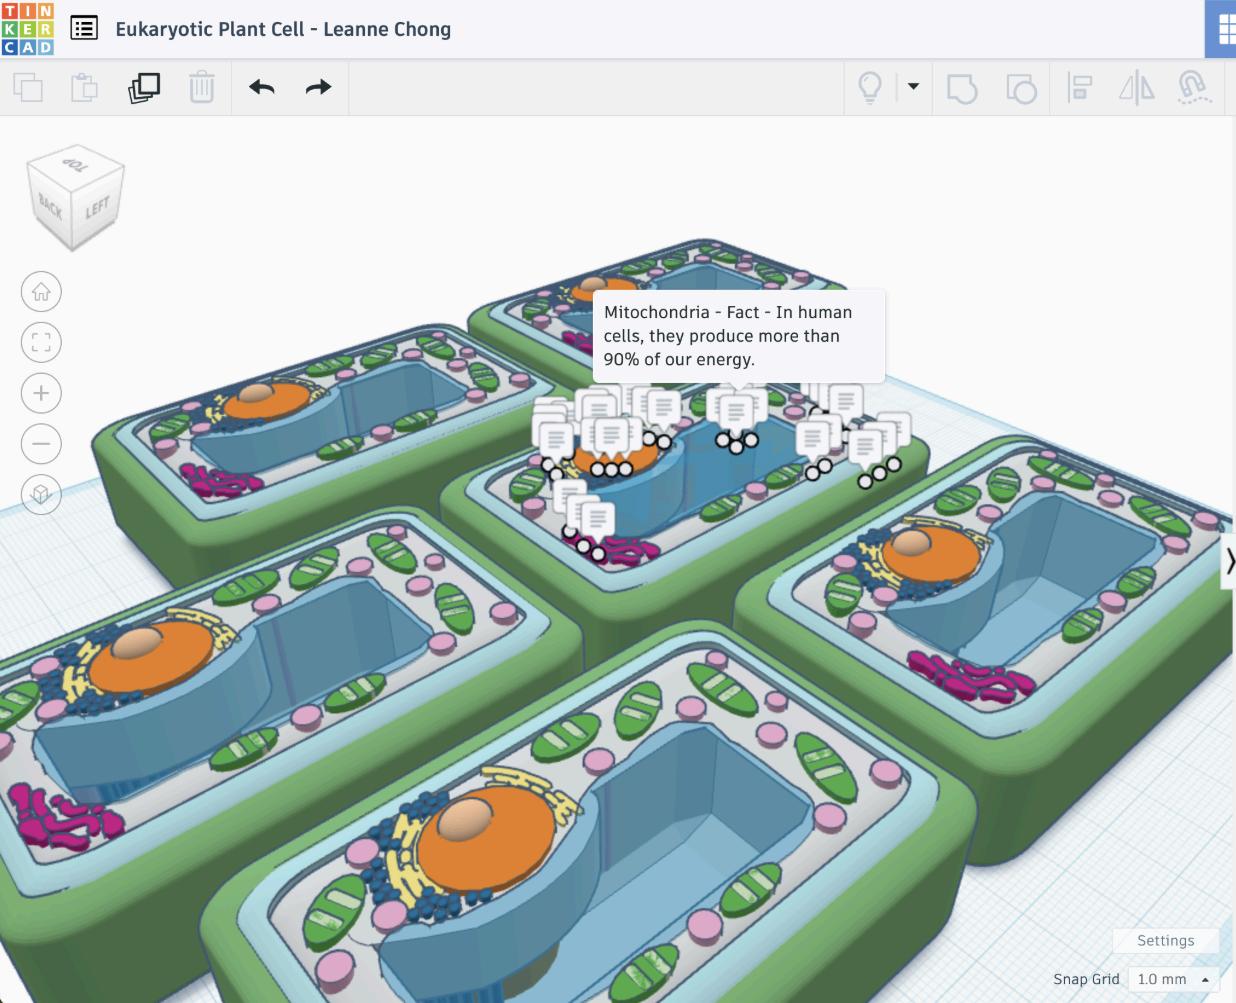Click the Home view button

click(x=41, y=292)
